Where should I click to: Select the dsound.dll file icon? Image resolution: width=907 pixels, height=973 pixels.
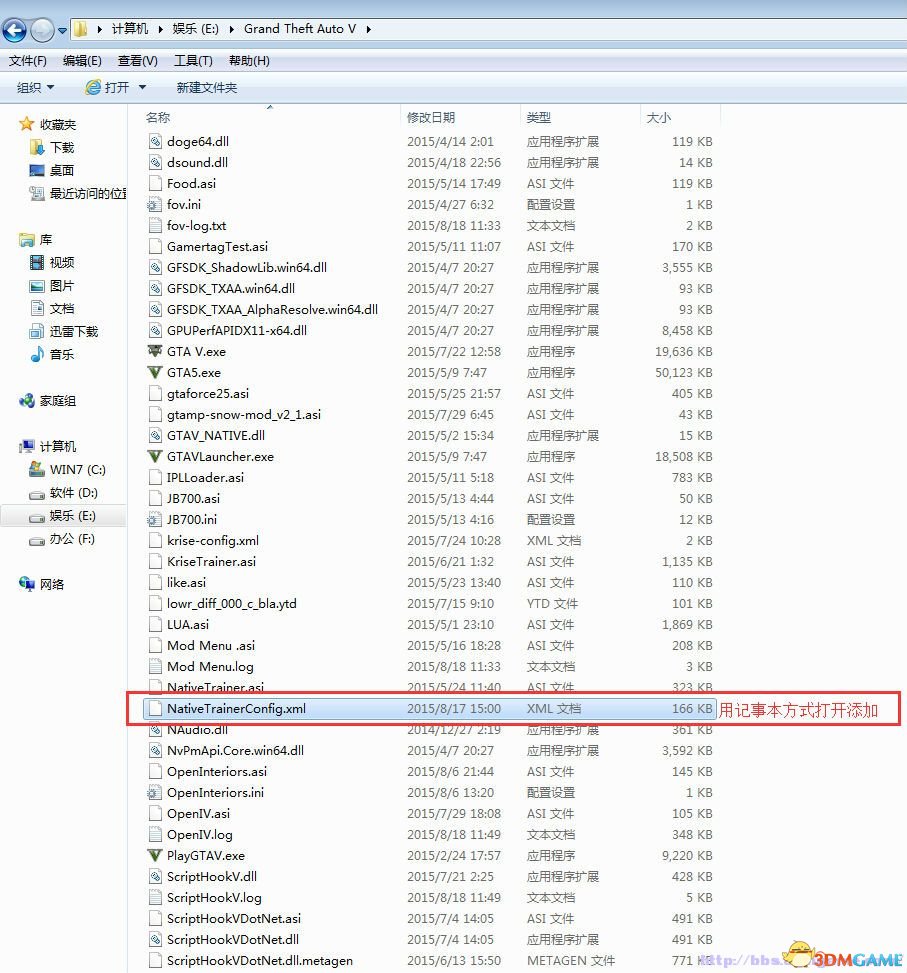tap(155, 163)
